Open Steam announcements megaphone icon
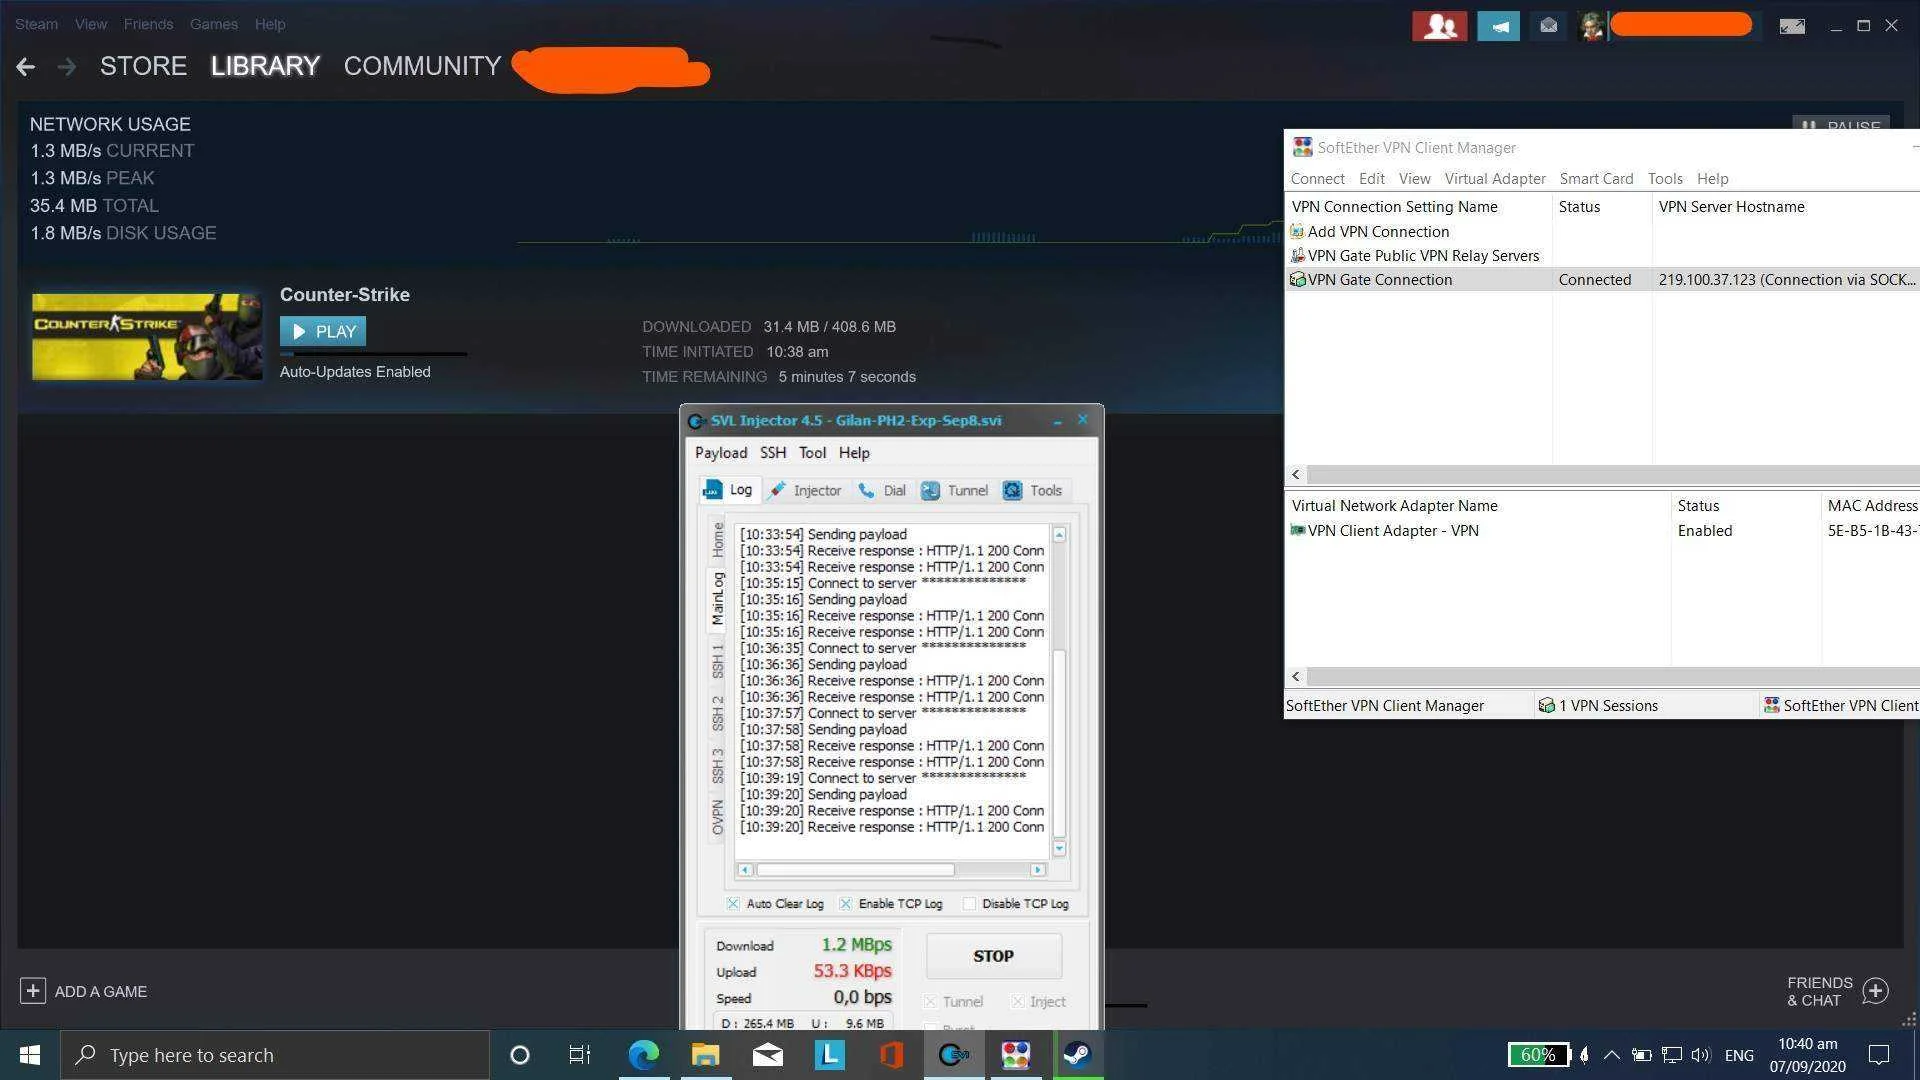Screen dimensions: 1920x1080 tap(1498, 26)
